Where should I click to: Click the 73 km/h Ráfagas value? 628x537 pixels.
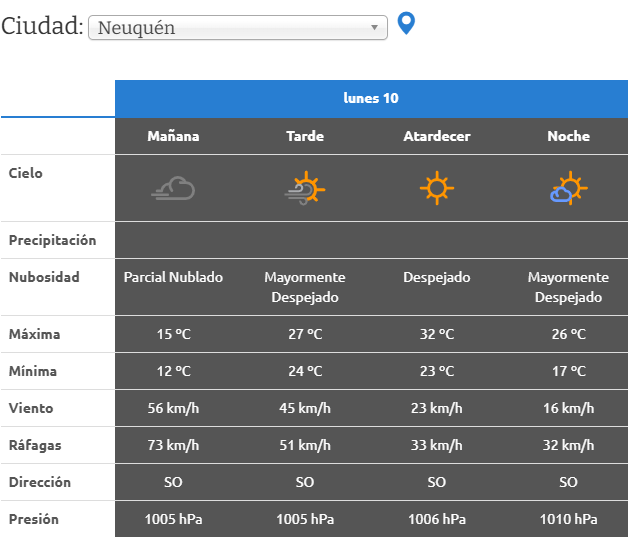click(173, 445)
